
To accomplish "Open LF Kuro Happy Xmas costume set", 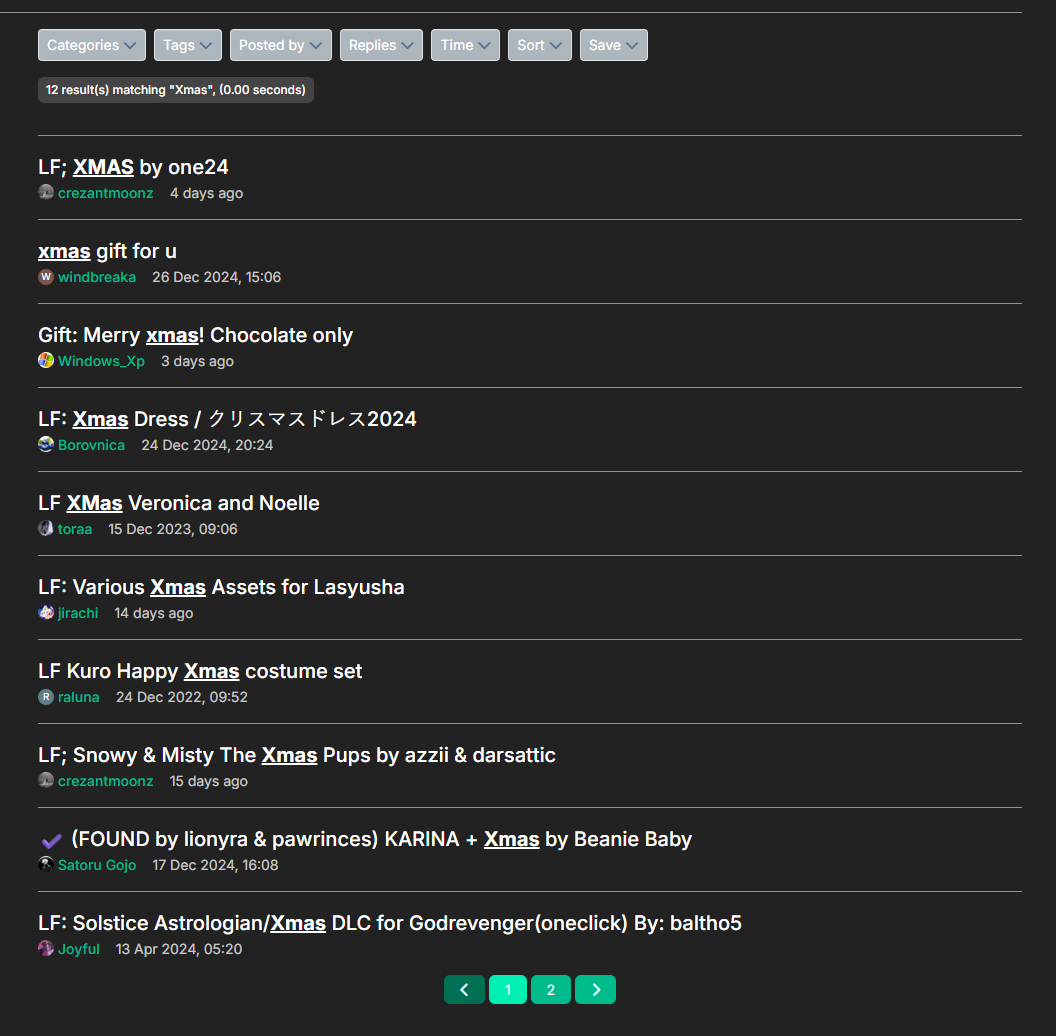I will 200,671.
